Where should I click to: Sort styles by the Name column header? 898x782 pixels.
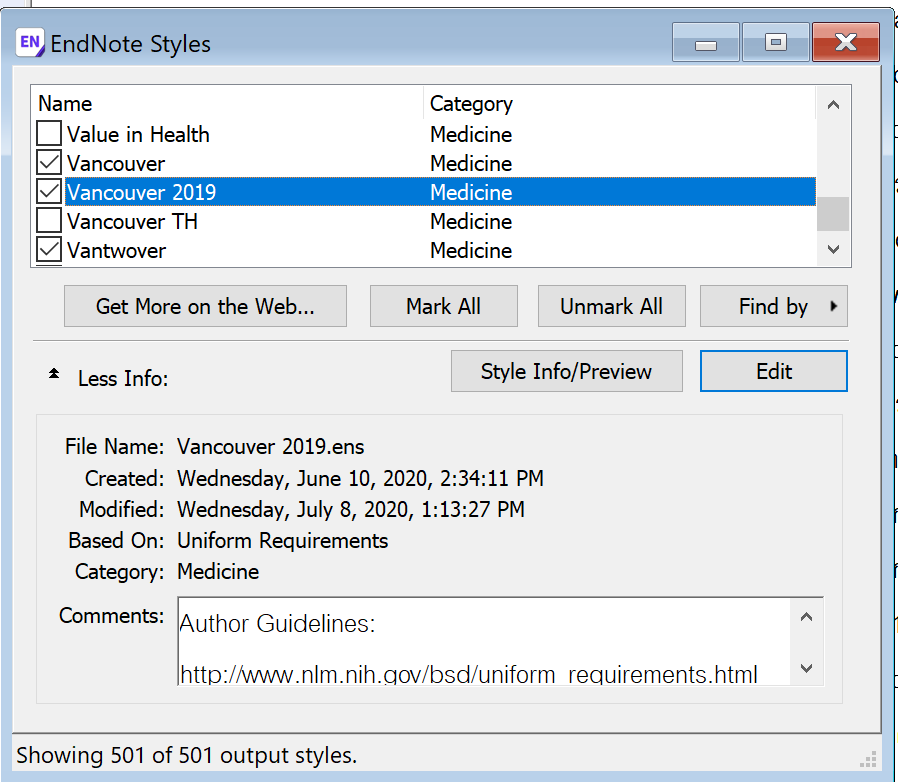coord(227,104)
